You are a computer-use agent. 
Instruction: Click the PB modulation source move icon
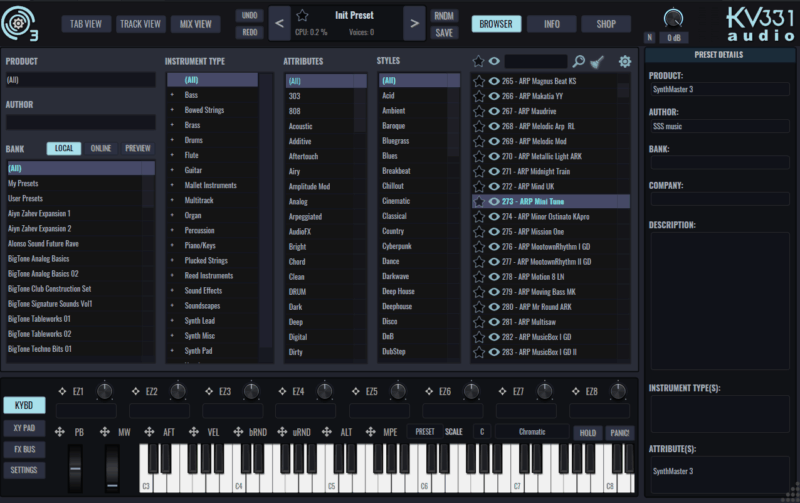tap(60, 432)
